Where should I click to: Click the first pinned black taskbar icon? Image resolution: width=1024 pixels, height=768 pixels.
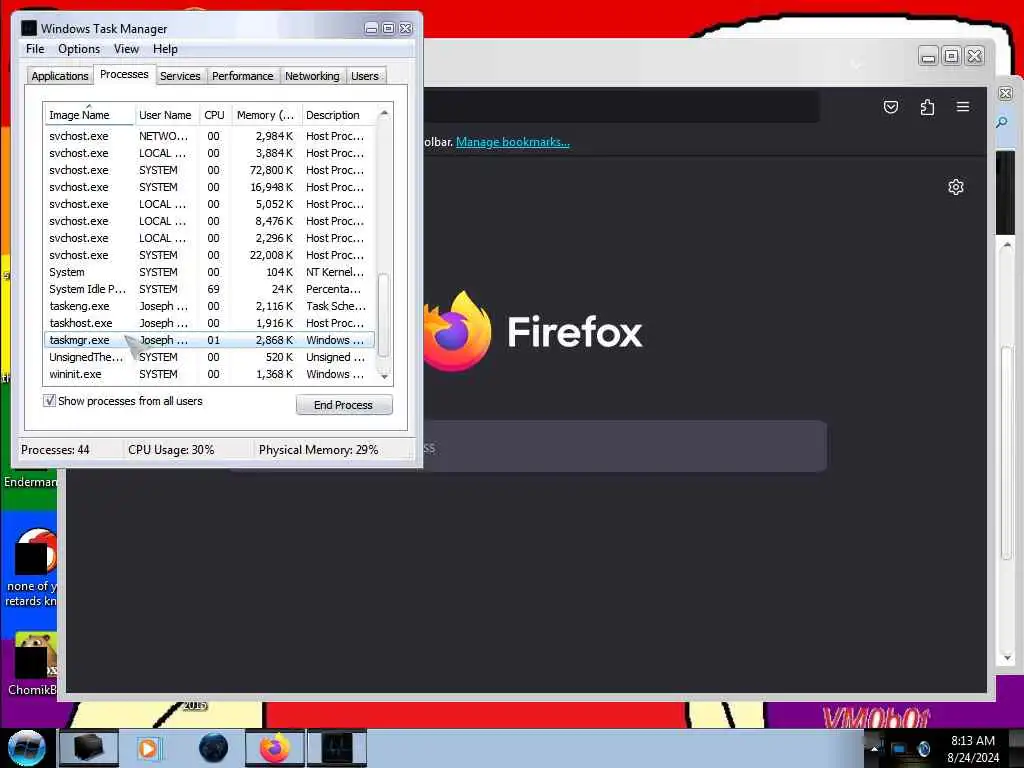tap(89, 748)
